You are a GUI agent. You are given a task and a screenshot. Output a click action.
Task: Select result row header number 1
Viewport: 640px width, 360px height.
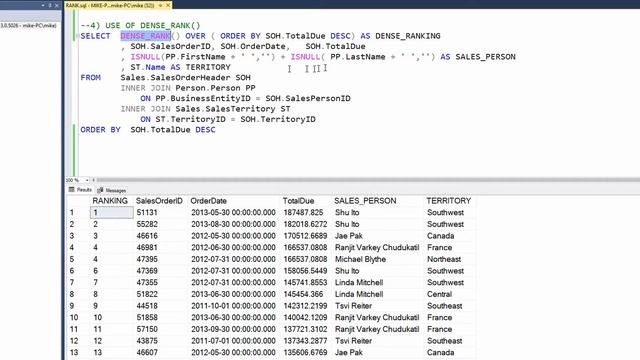pyautogui.click(x=72, y=213)
